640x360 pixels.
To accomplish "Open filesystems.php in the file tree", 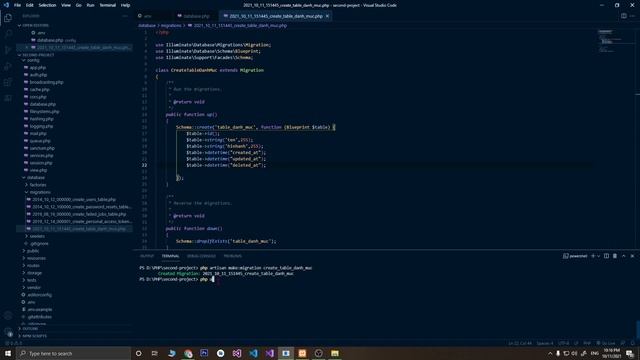I will 44,111.
